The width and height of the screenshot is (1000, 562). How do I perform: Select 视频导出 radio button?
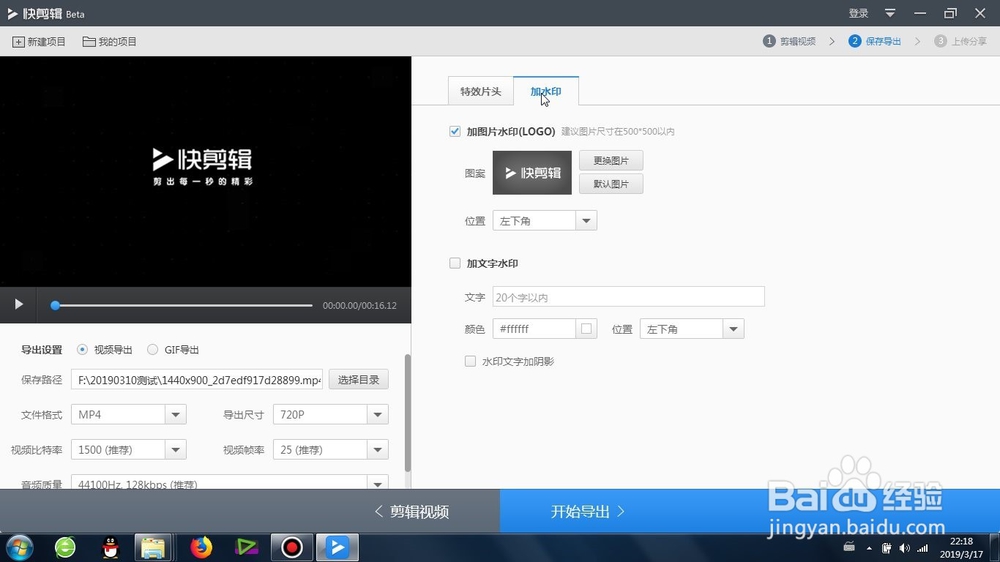82,350
